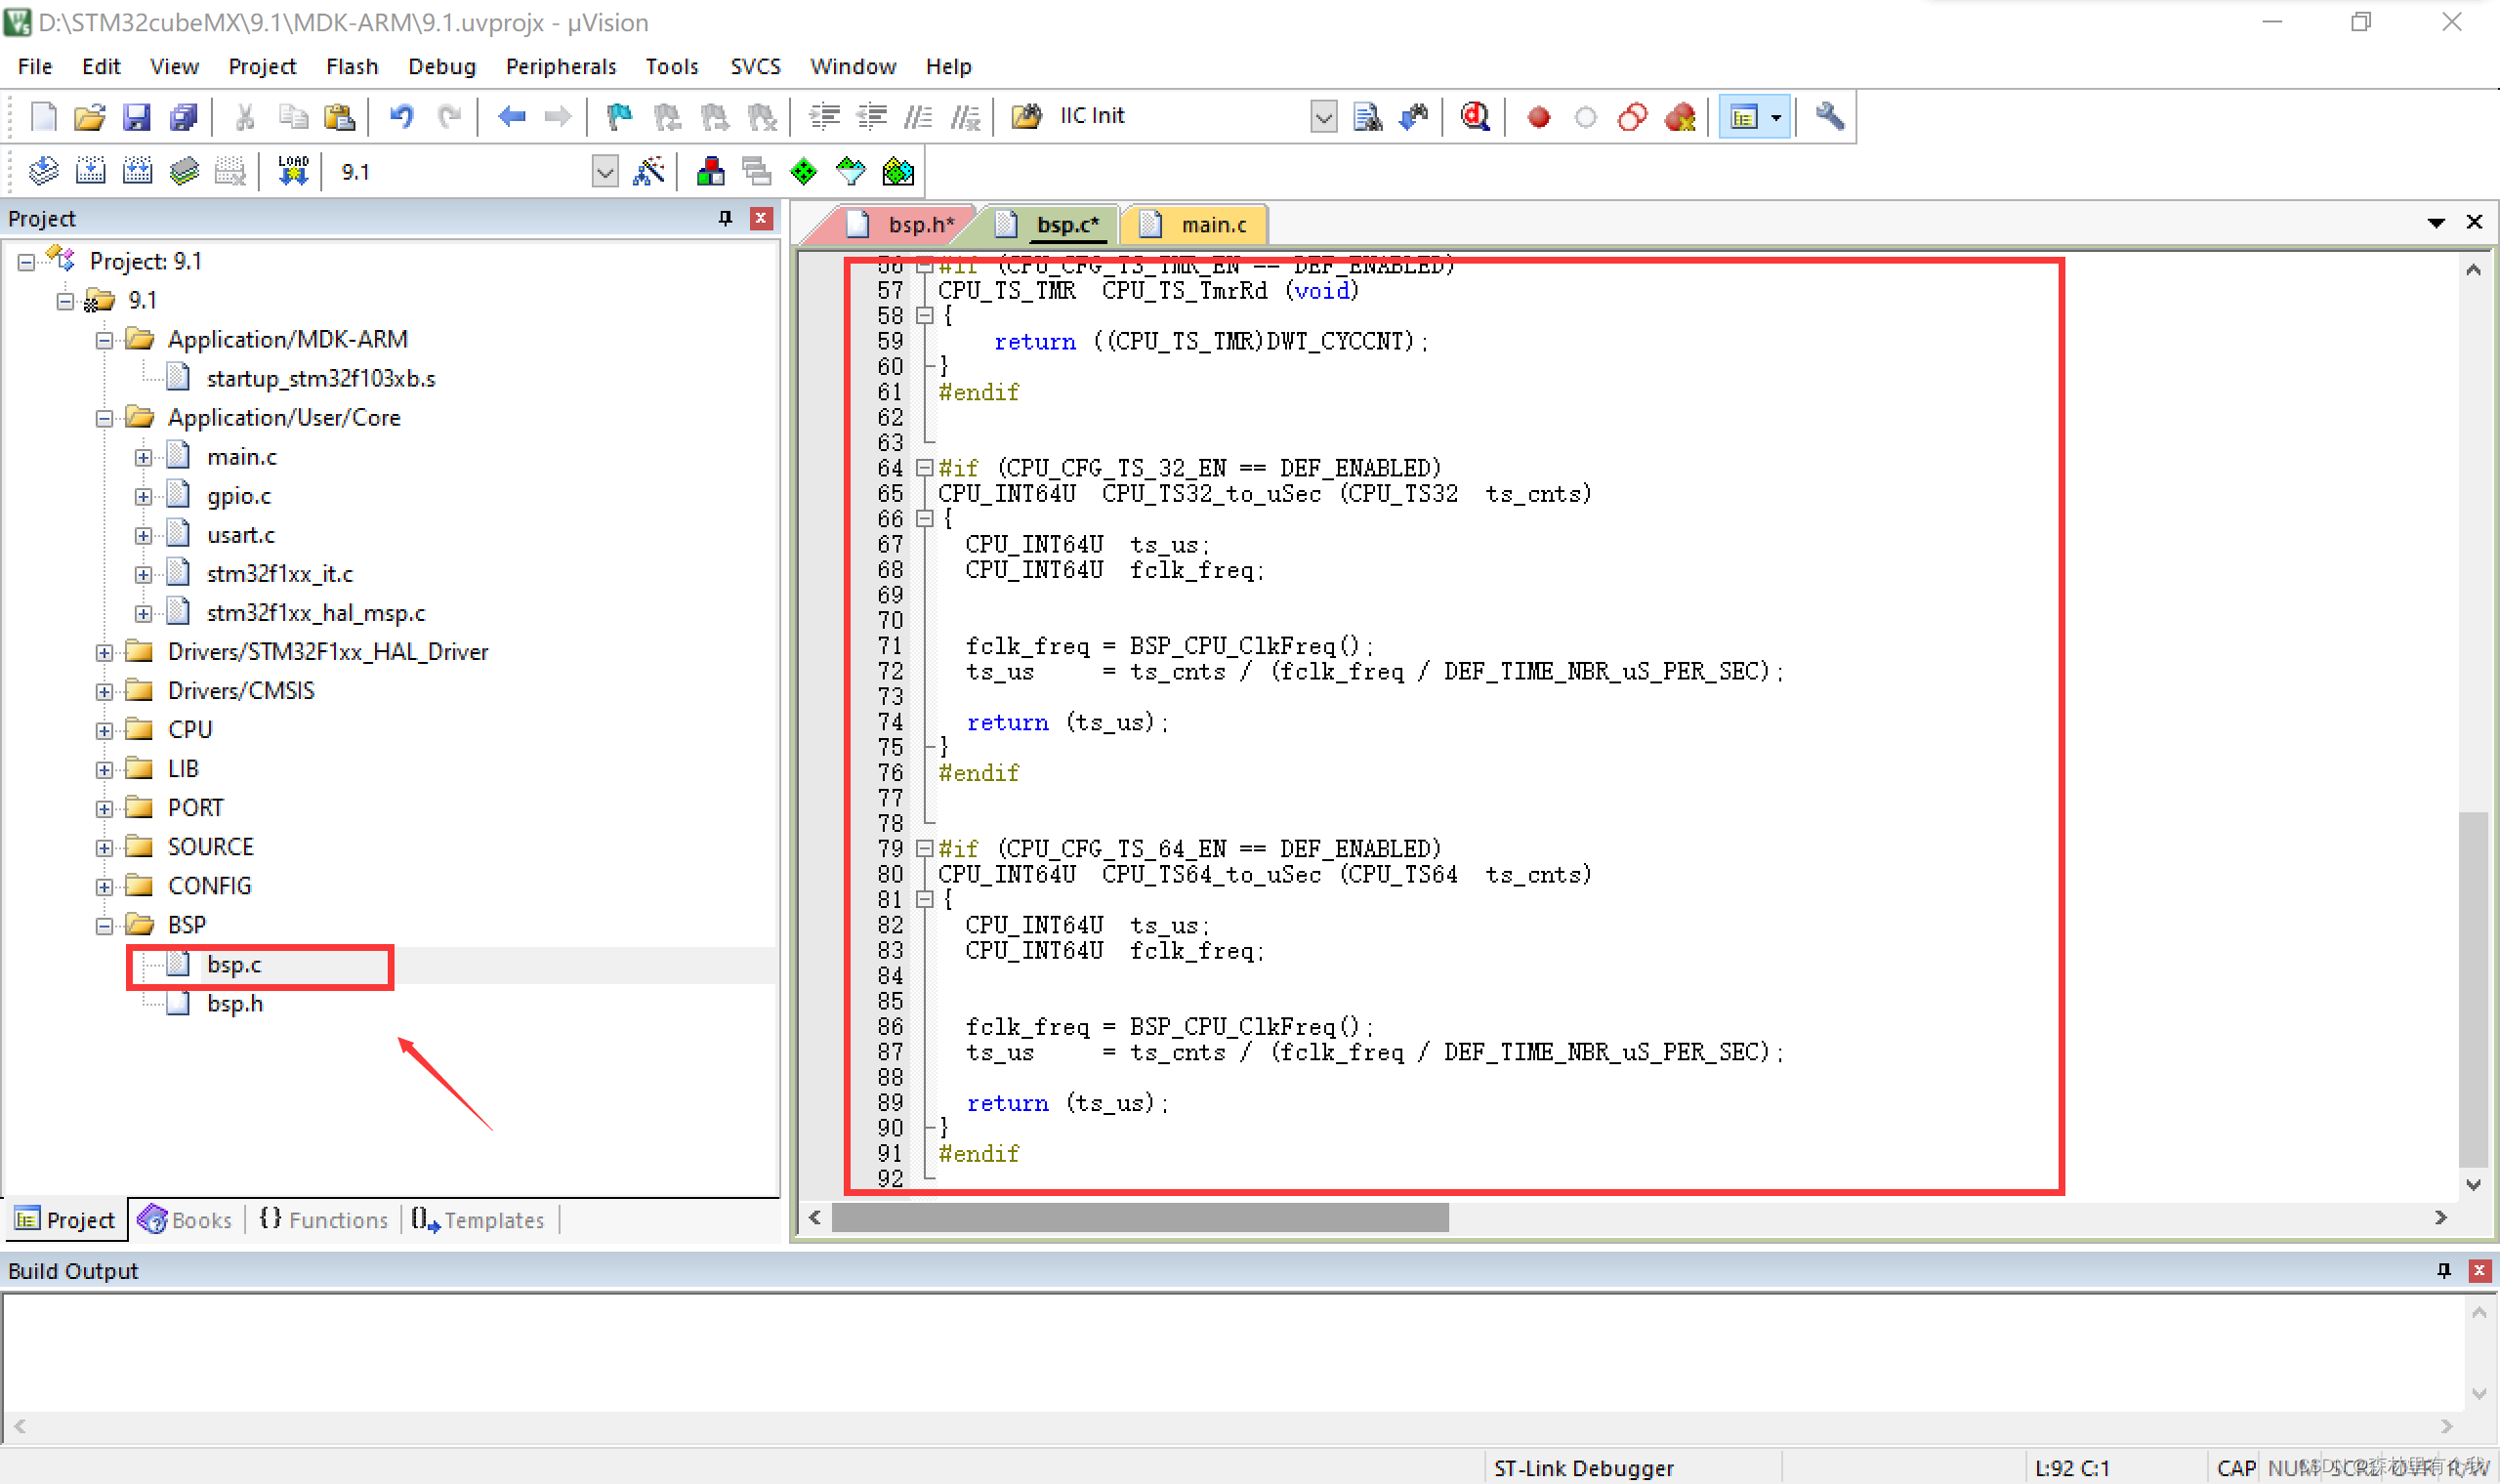The width and height of the screenshot is (2500, 1484).
Task: Expand the Drivers/CMSIS folder
Action: point(104,691)
